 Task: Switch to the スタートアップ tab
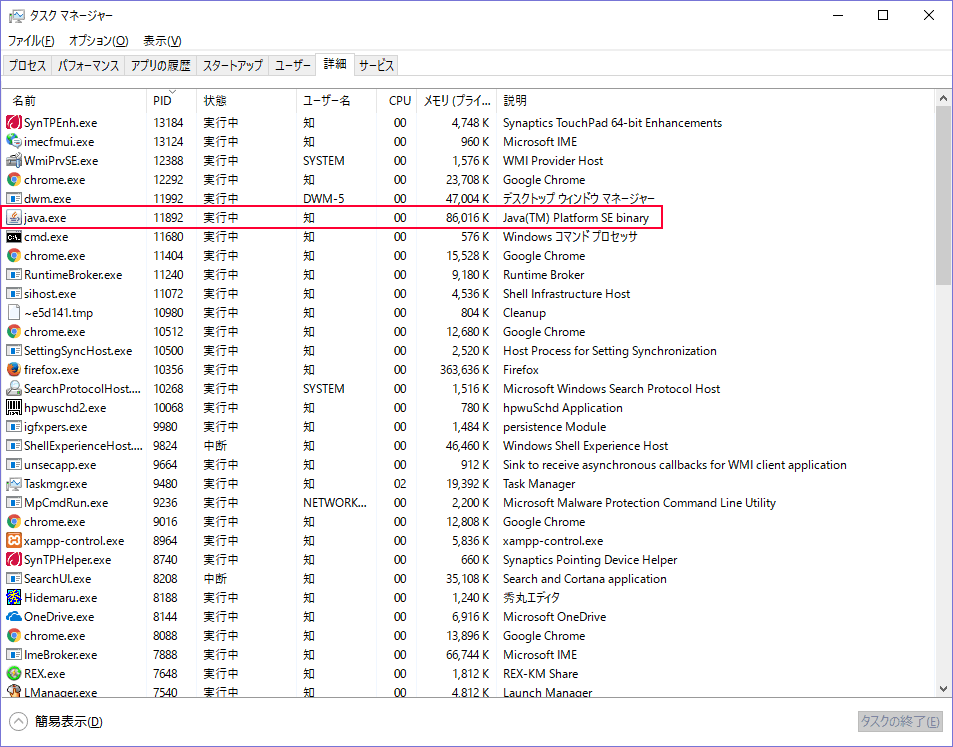pos(233,66)
